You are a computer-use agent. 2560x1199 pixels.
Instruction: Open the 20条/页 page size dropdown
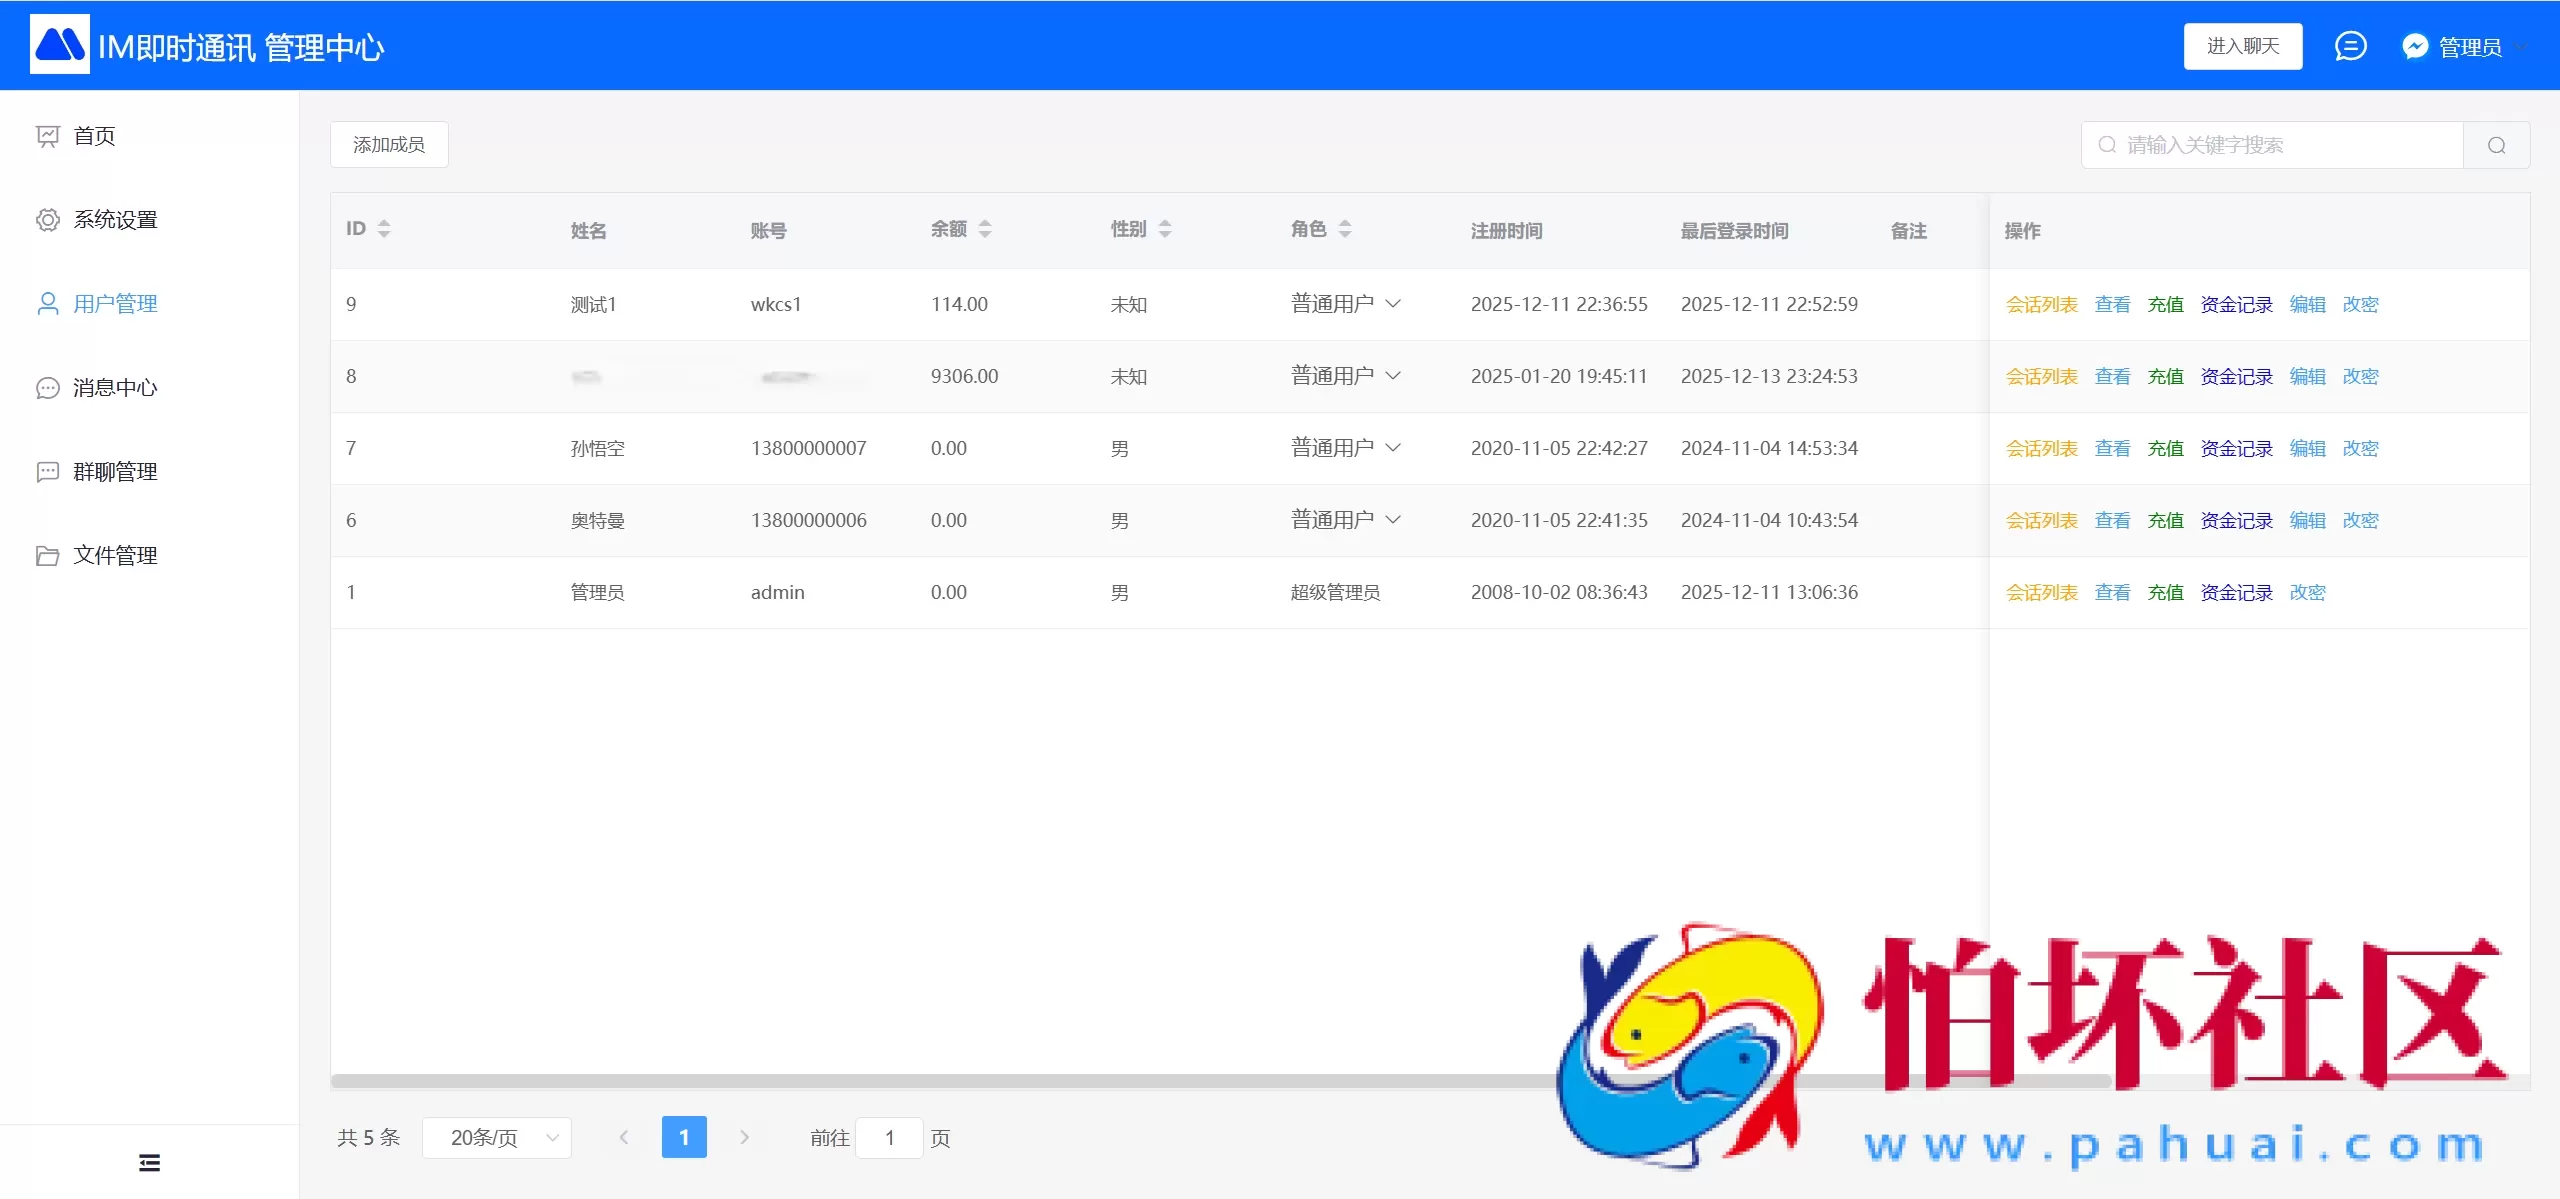pyautogui.click(x=497, y=1137)
